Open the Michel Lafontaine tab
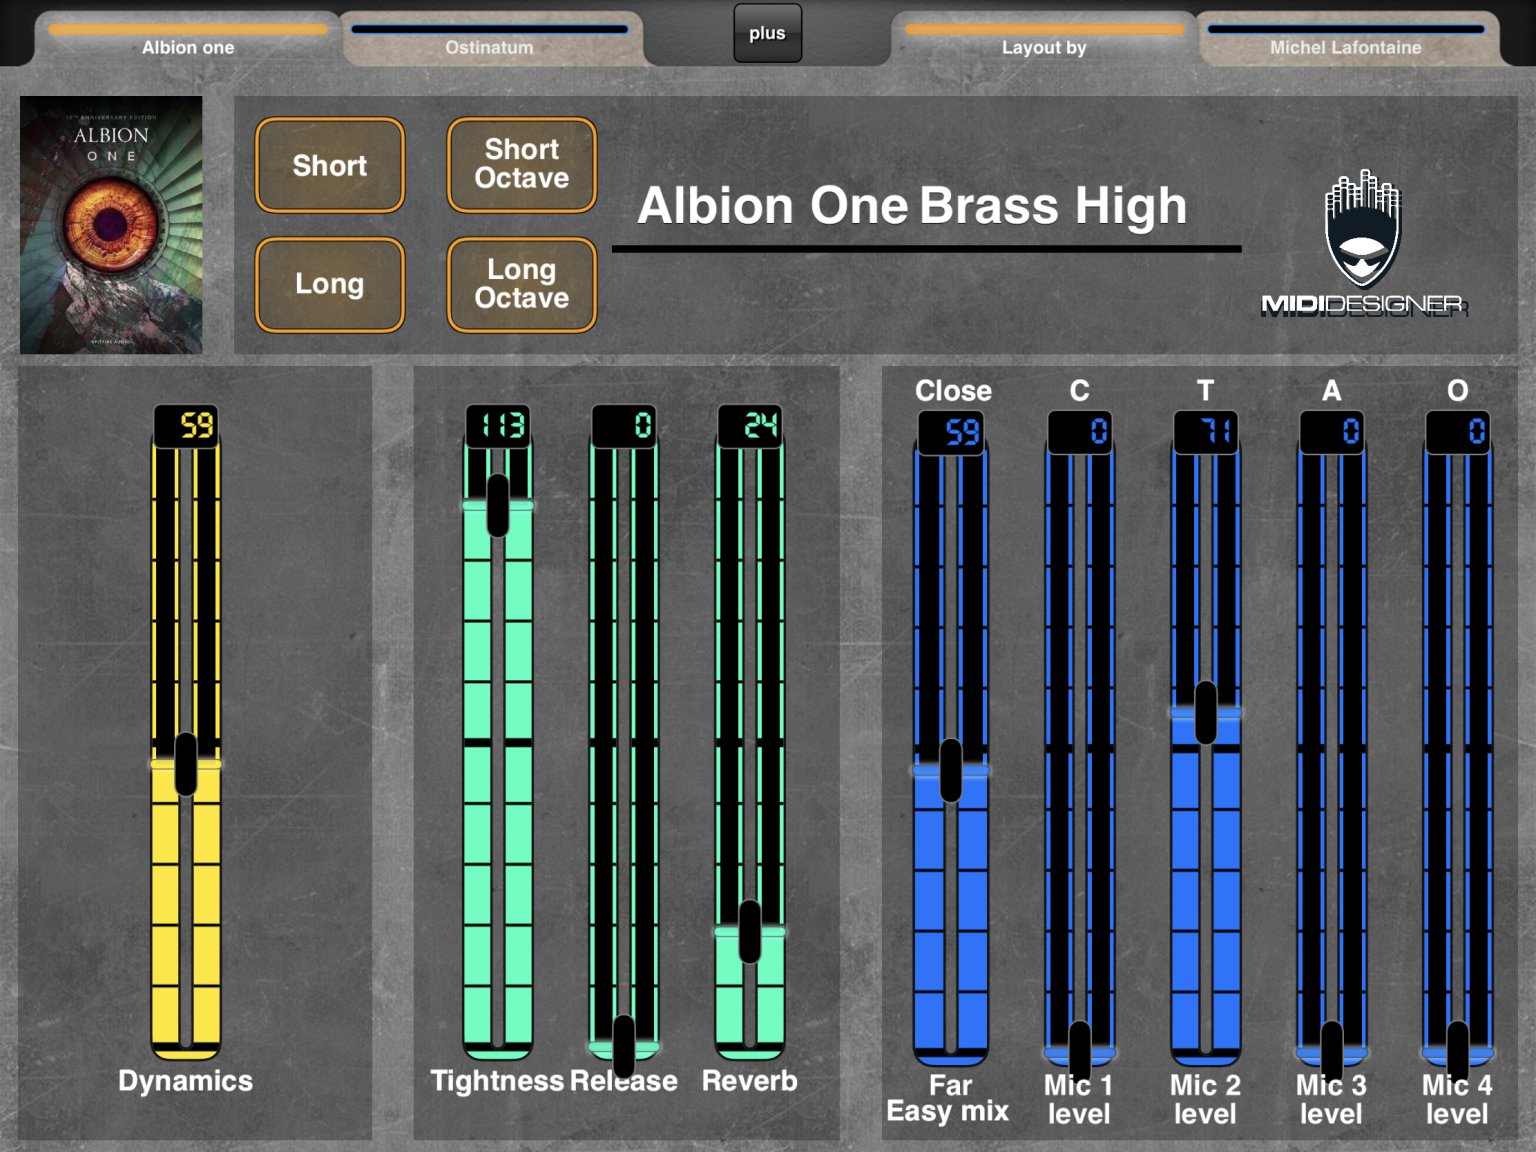This screenshot has width=1536, height=1152. click(x=1346, y=40)
